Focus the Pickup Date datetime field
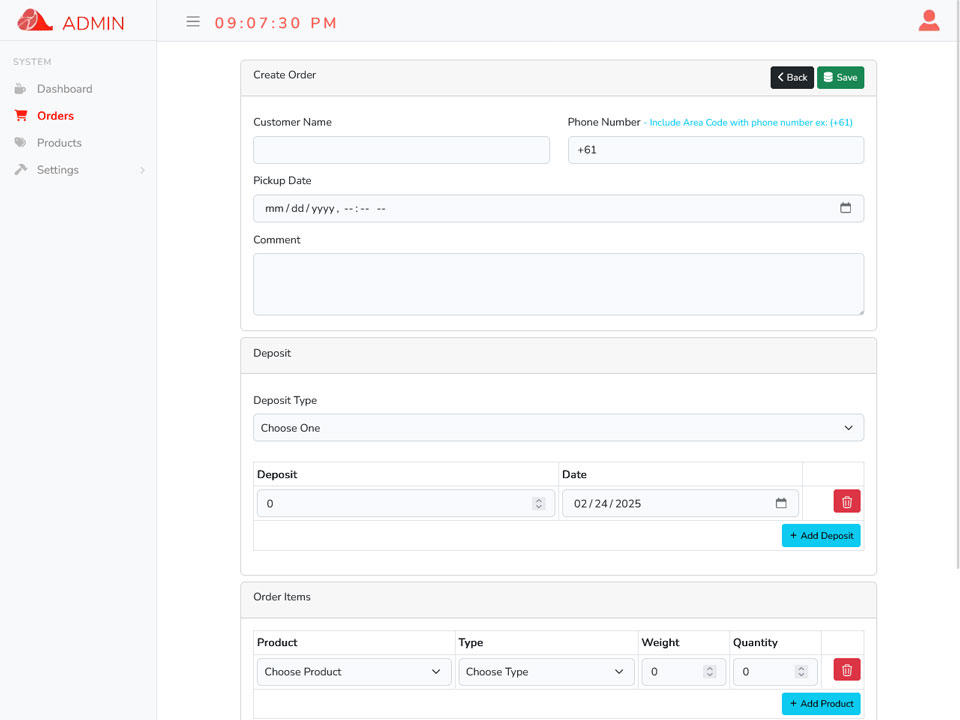Screen dimensions: 960x720 (x=558, y=208)
